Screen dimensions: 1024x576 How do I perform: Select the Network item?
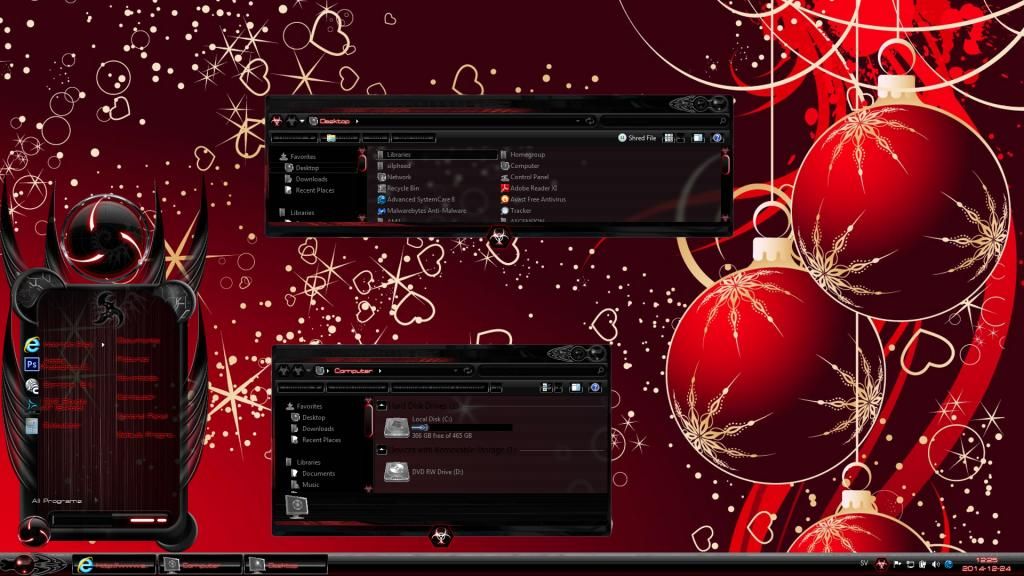[394, 177]
